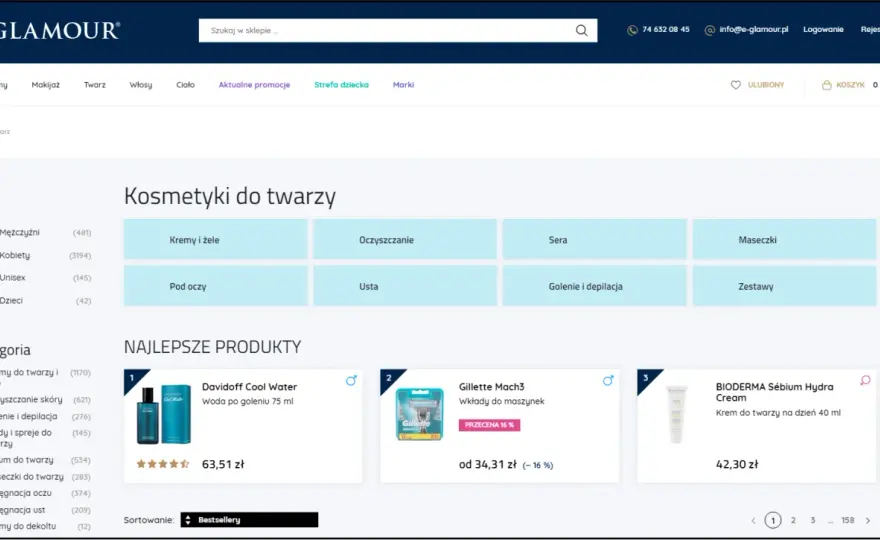Click the GLAMOUR logo
Image resolution: width=880 pixels, height=540 pixels.
(59, 30)
